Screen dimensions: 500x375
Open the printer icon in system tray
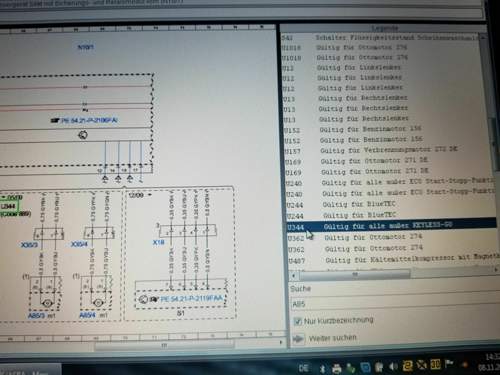[x=337, y=368]
